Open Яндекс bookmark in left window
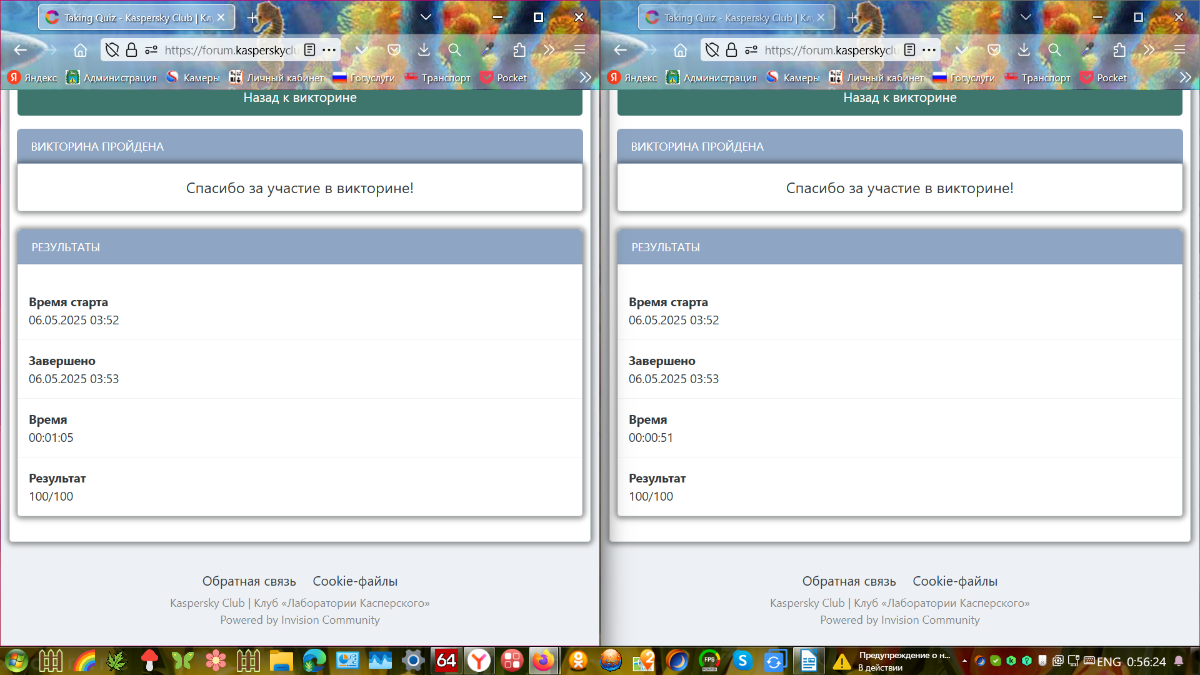The width and height of the screenshot is (1200, 675). tap(32, 77)
